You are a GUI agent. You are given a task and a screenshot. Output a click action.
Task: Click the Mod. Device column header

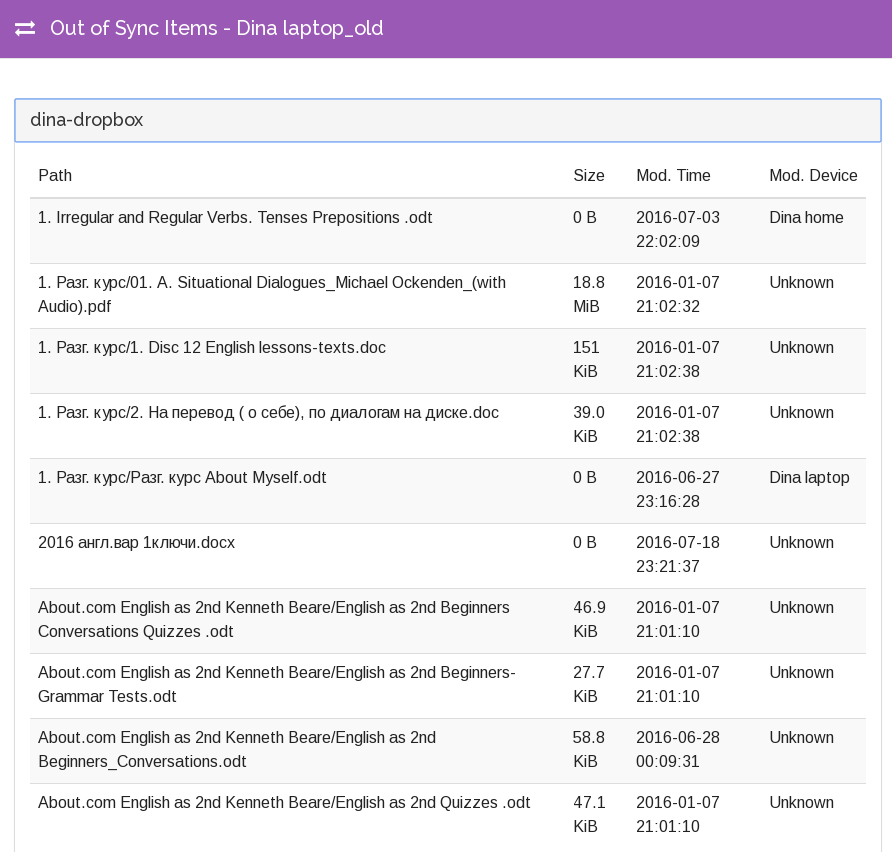pos(813,176)
